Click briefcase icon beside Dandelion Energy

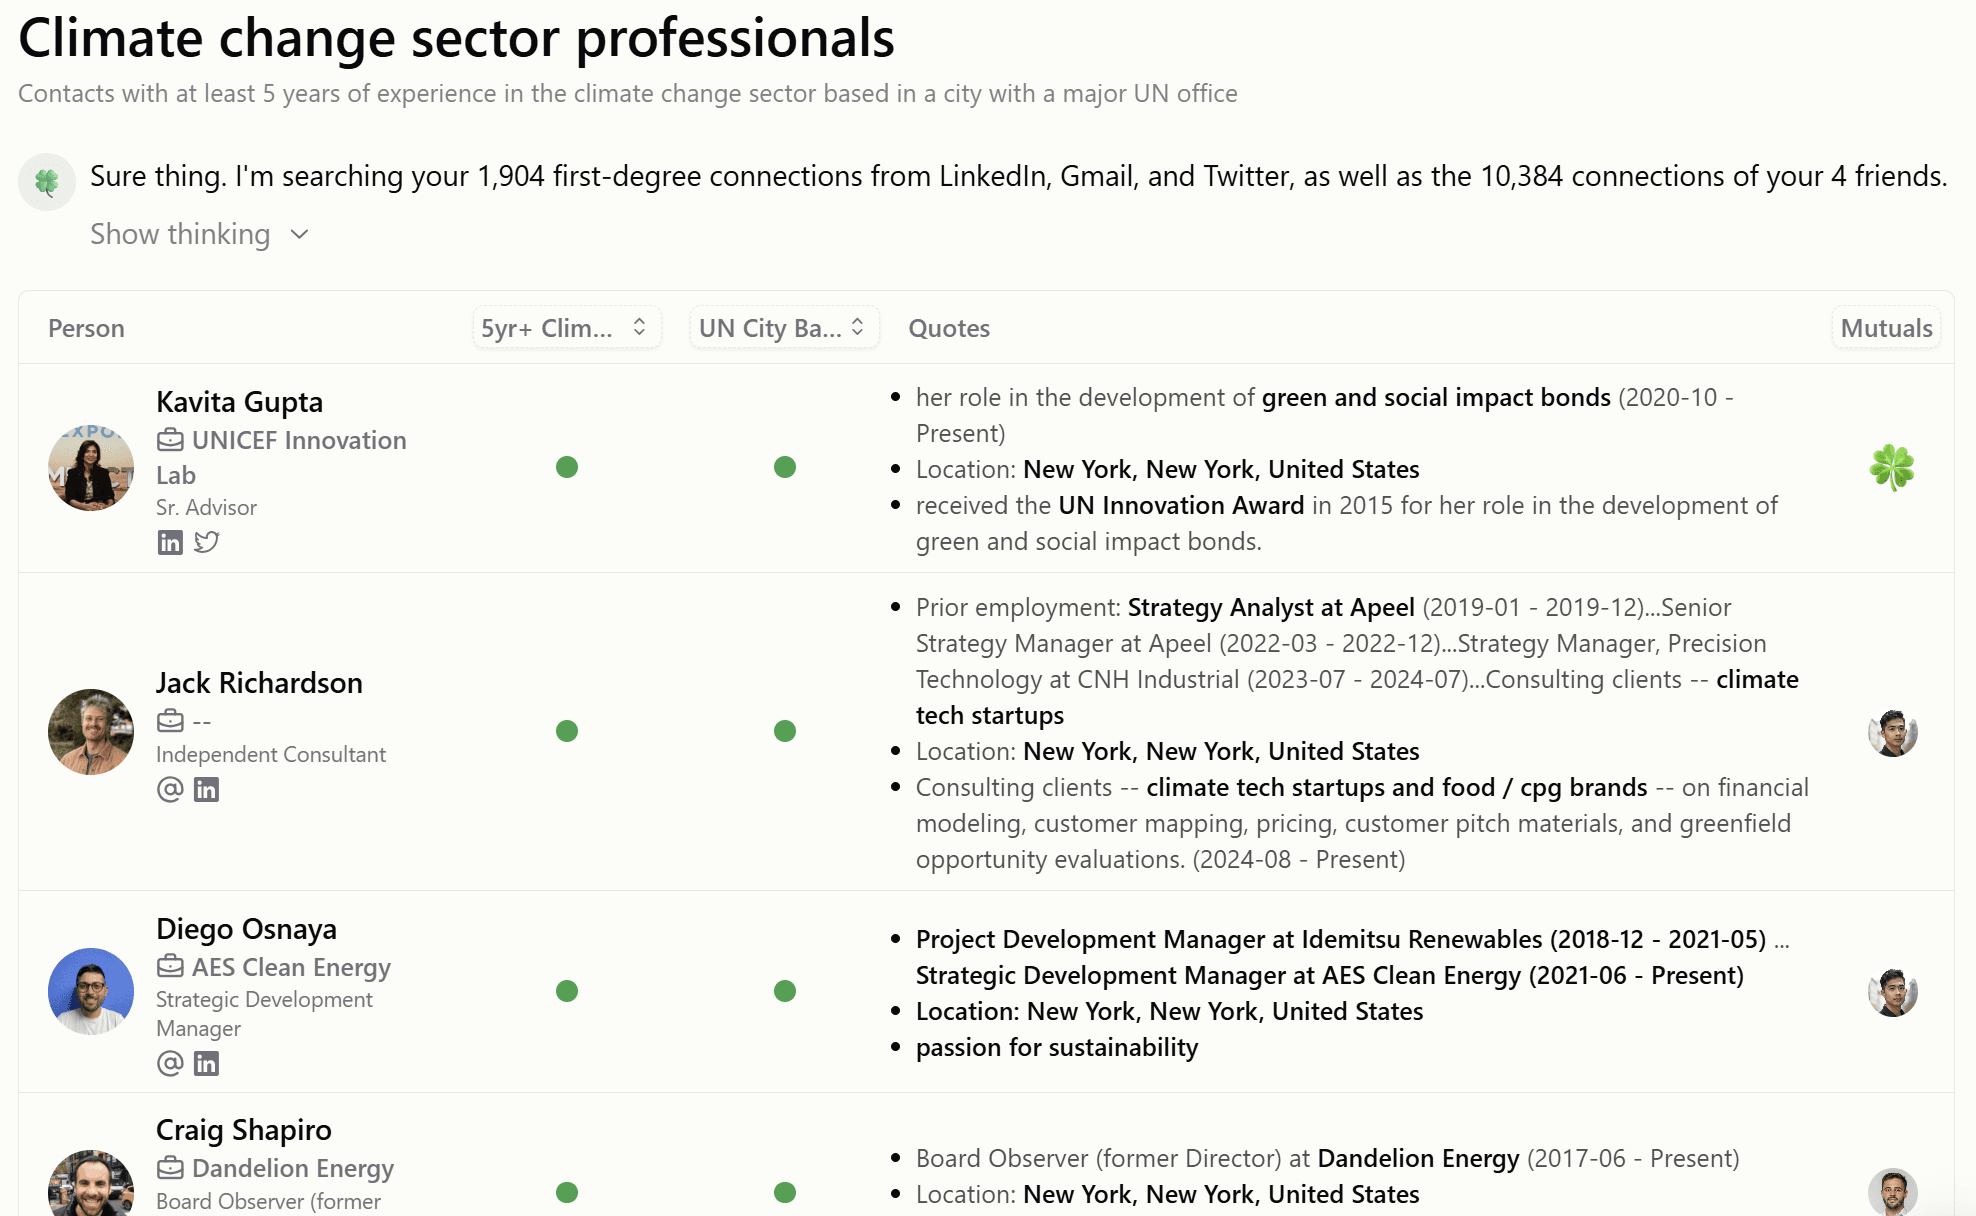point(170,1168)
